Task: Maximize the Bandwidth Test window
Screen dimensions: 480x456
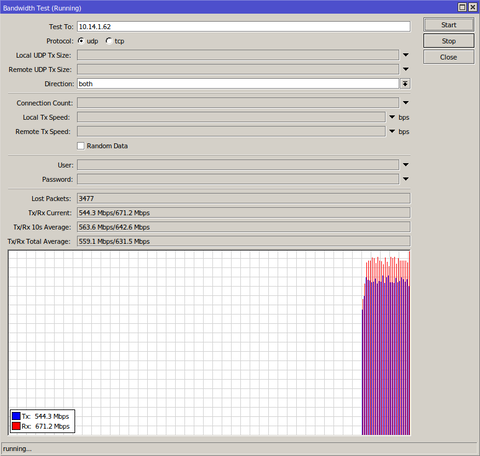Action: (x=462, y=7)
